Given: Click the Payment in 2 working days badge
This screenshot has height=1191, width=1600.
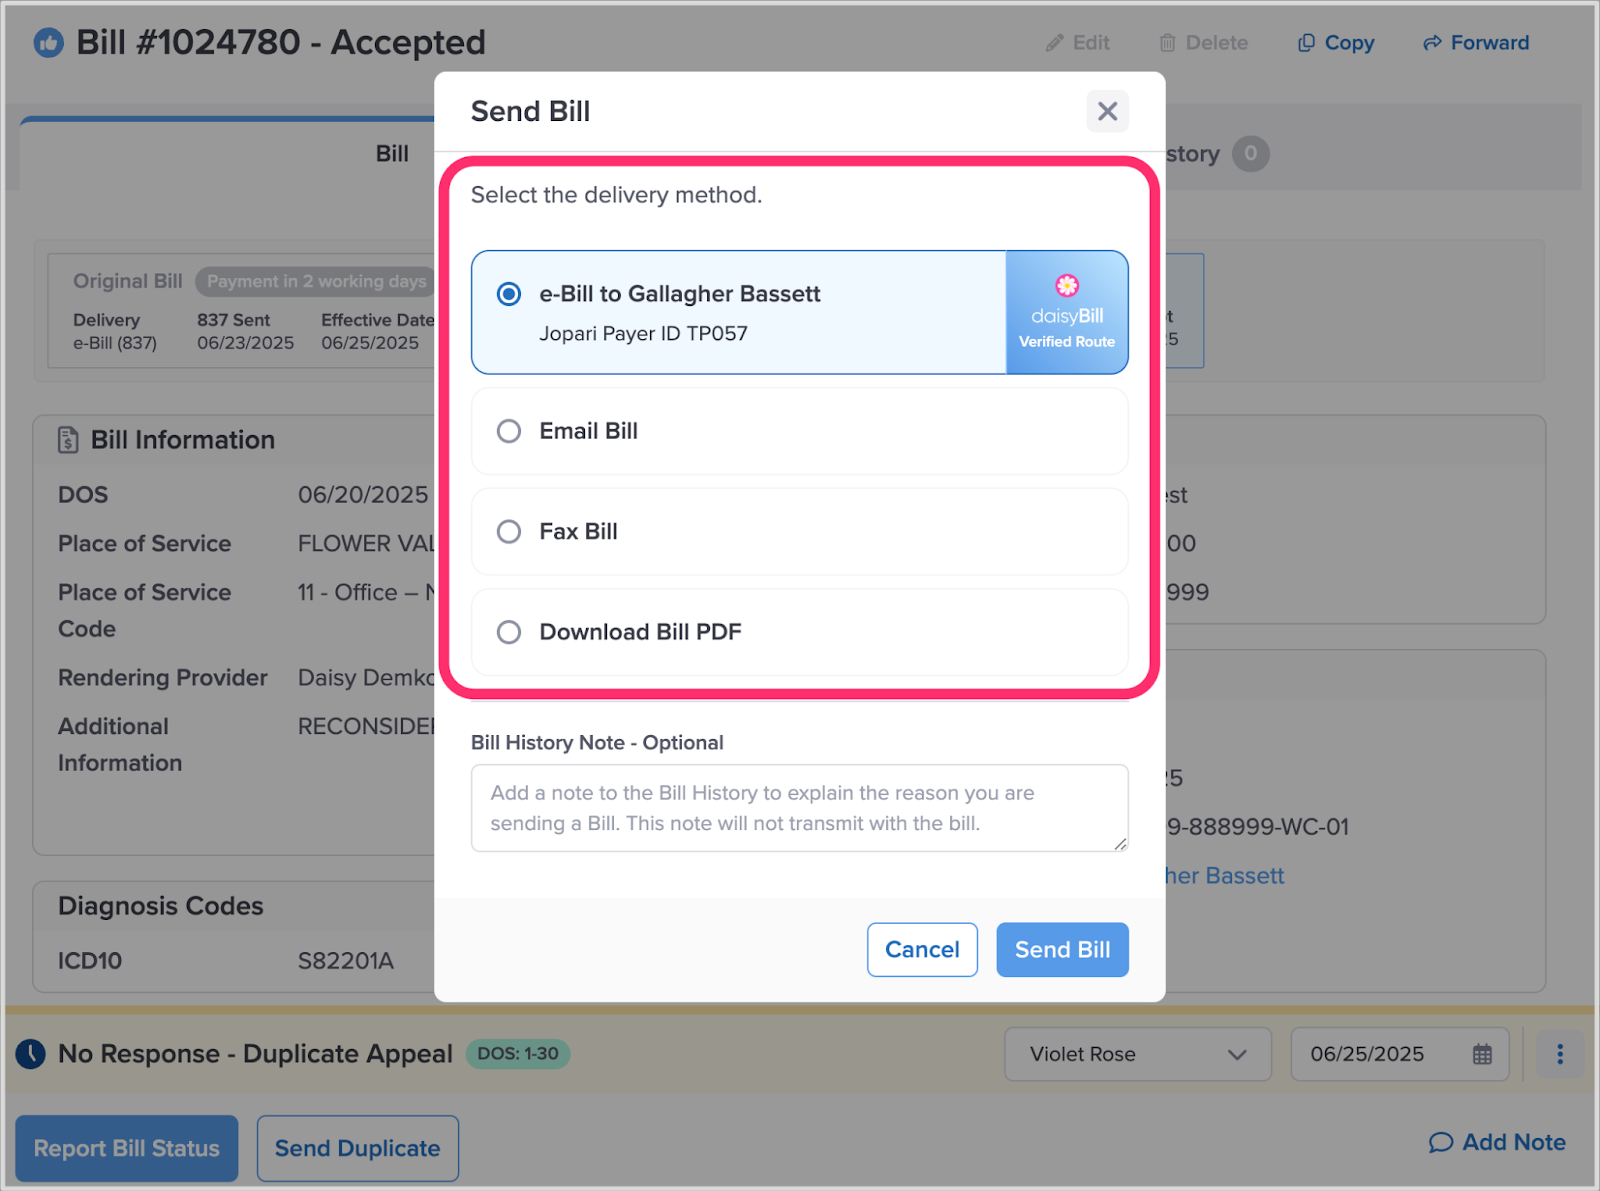Looking at the screenshot, I should (316, 281).
